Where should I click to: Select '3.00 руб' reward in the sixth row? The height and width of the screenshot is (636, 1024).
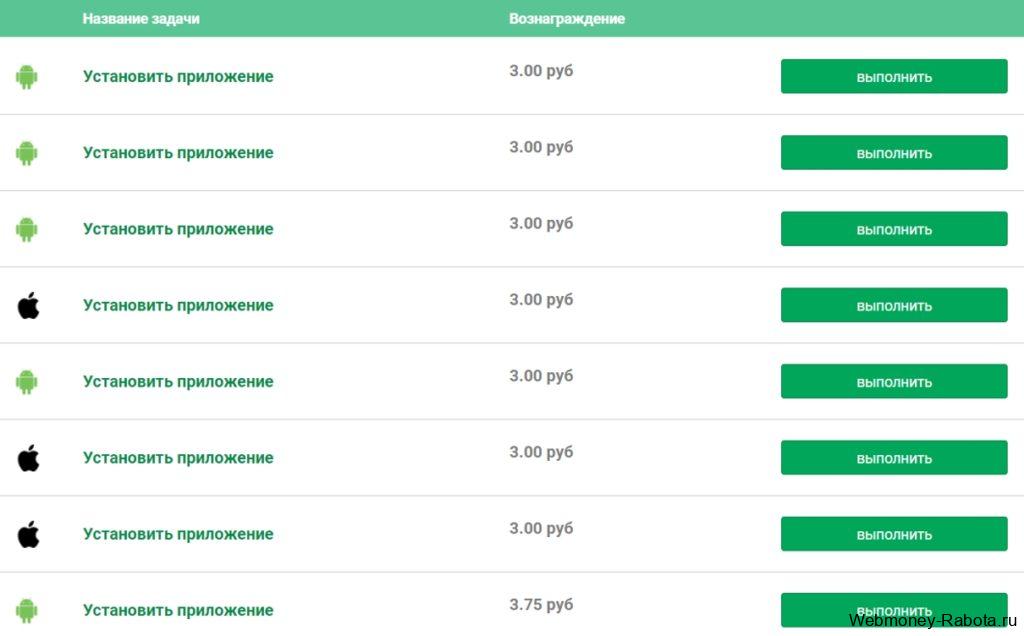[x=541, y=453]
